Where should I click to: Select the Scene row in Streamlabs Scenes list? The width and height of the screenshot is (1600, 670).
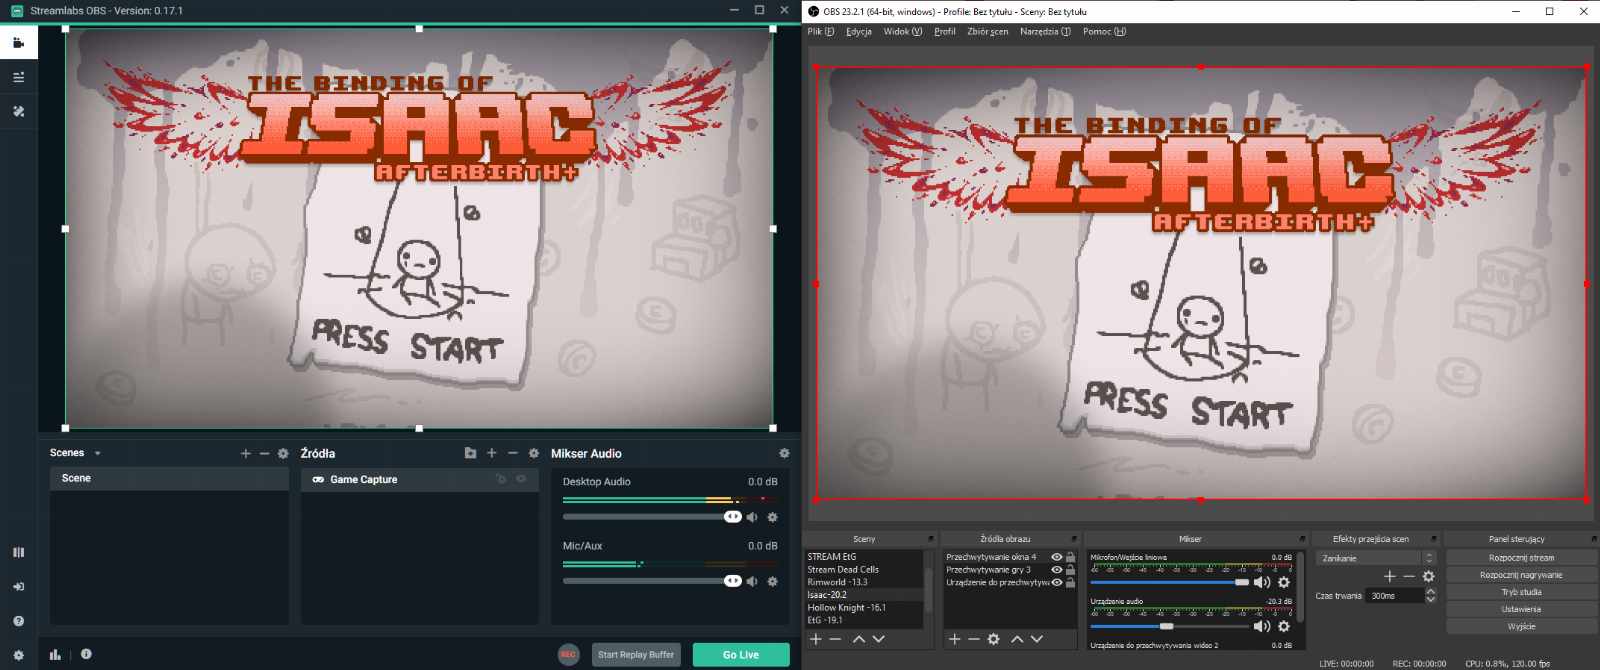pos(169,478)
